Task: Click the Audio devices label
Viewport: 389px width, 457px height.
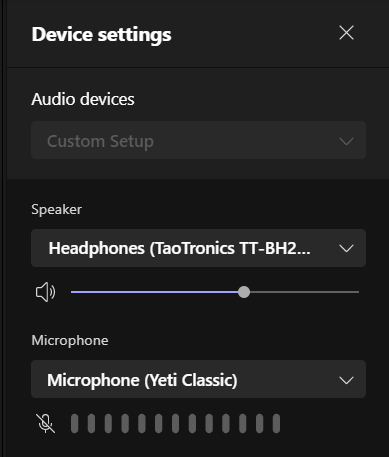Action: 83,99
